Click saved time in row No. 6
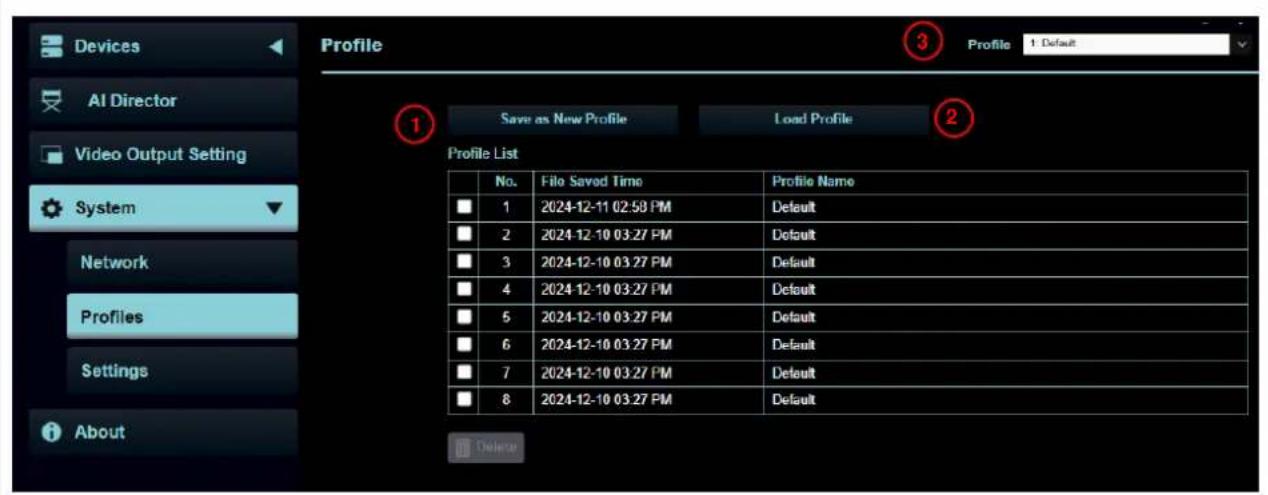Screen dimensions: 1268x495 click(605, 344)
